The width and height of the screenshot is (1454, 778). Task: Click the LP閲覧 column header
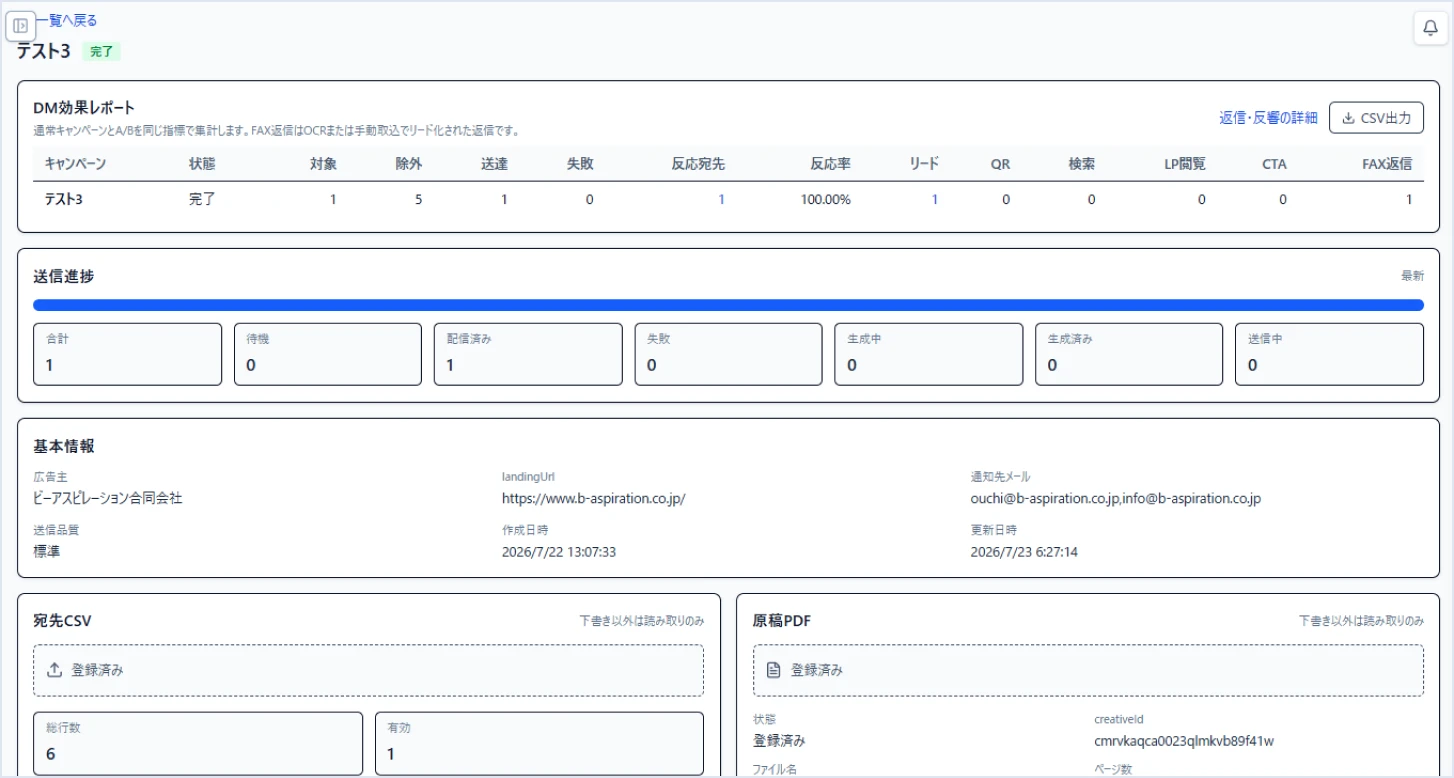pyautogui.click(x=1185, y=164)
